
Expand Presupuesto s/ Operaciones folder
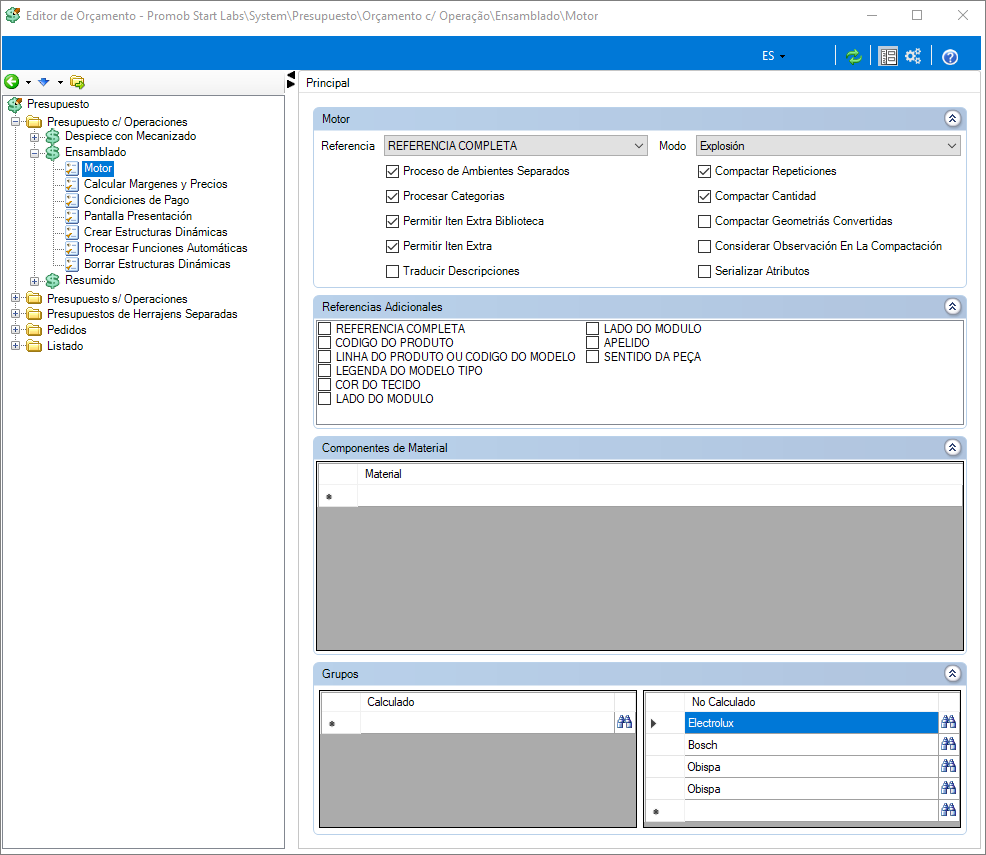pos(16,298)
